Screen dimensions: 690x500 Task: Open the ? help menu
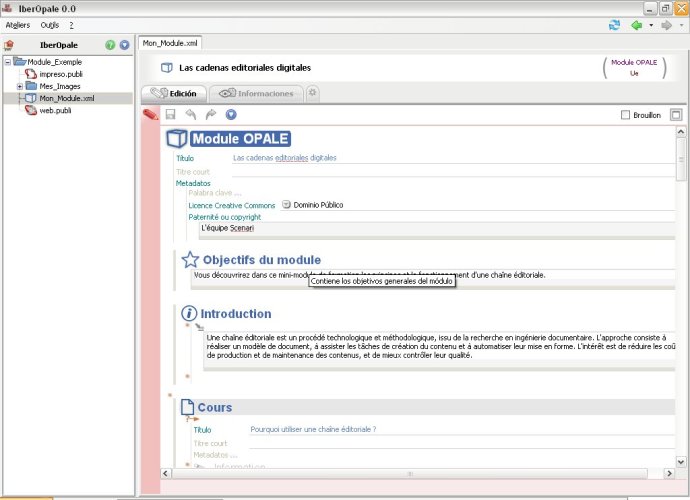coord(71,25)
